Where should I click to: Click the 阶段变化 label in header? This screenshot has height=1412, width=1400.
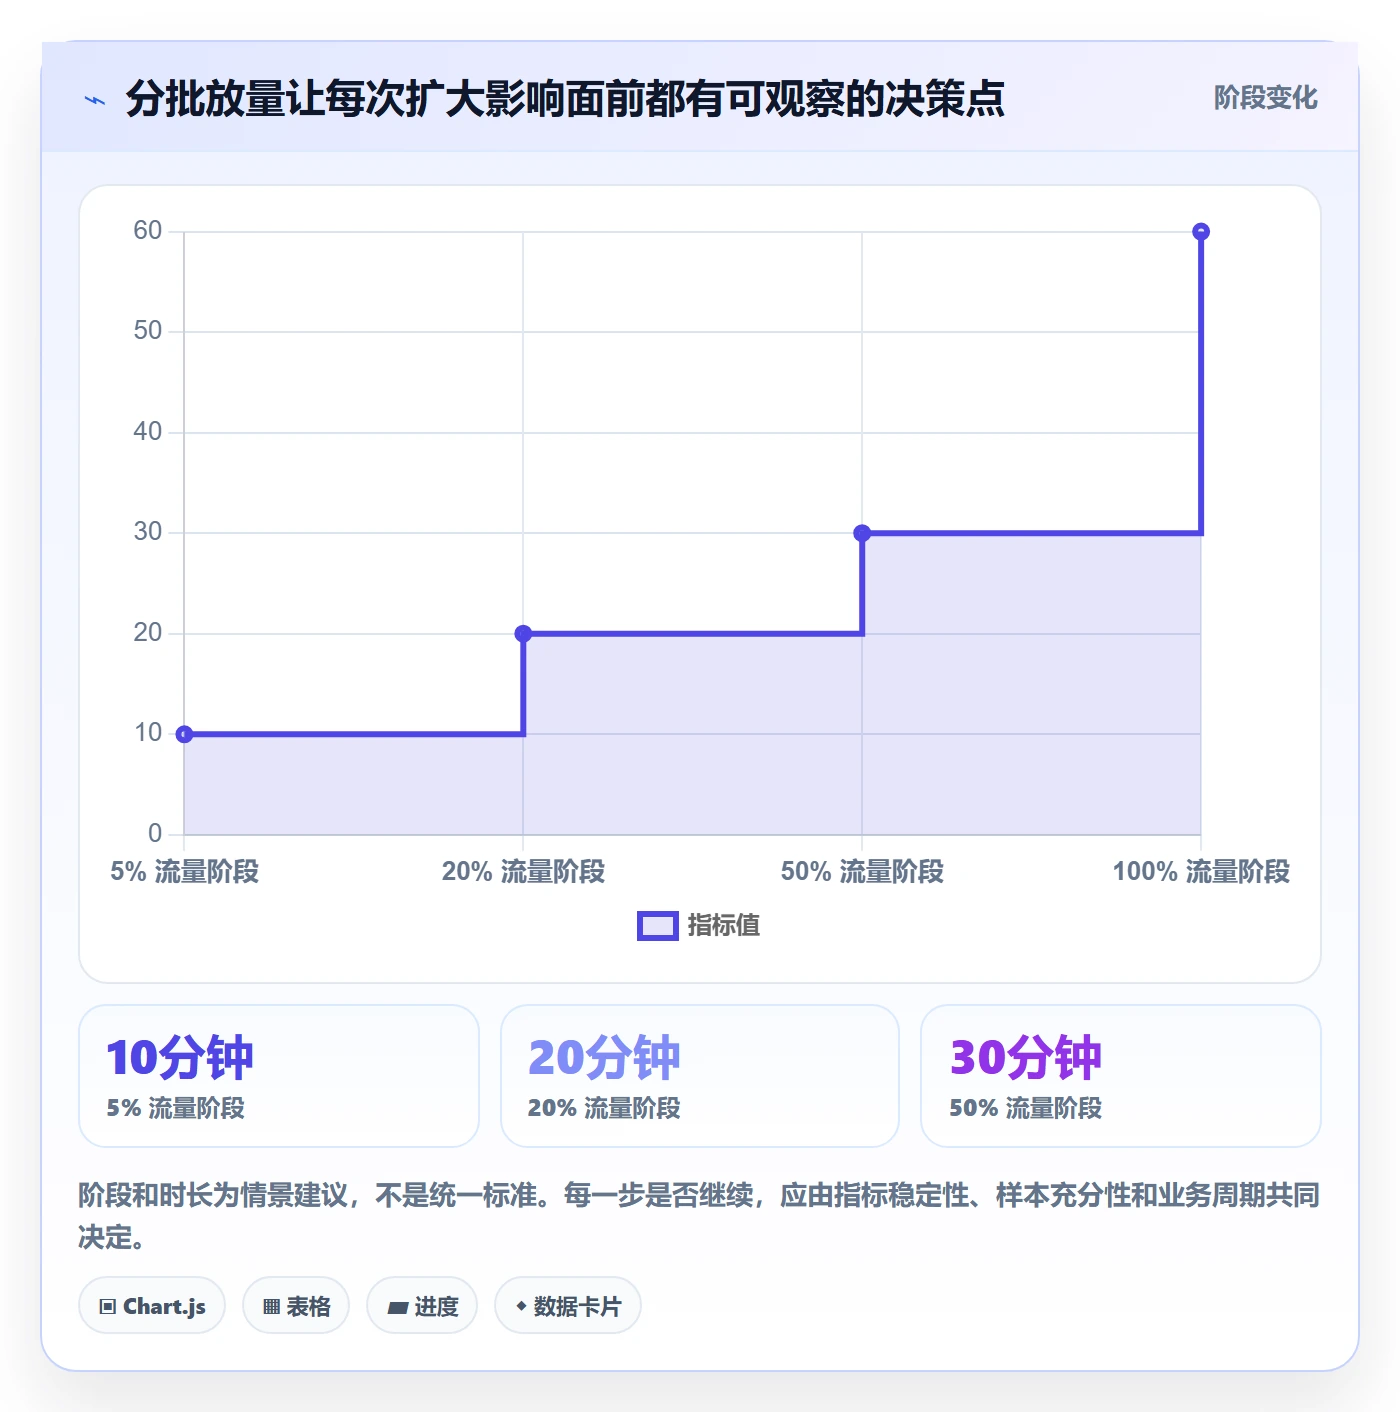pos(1265,98)
